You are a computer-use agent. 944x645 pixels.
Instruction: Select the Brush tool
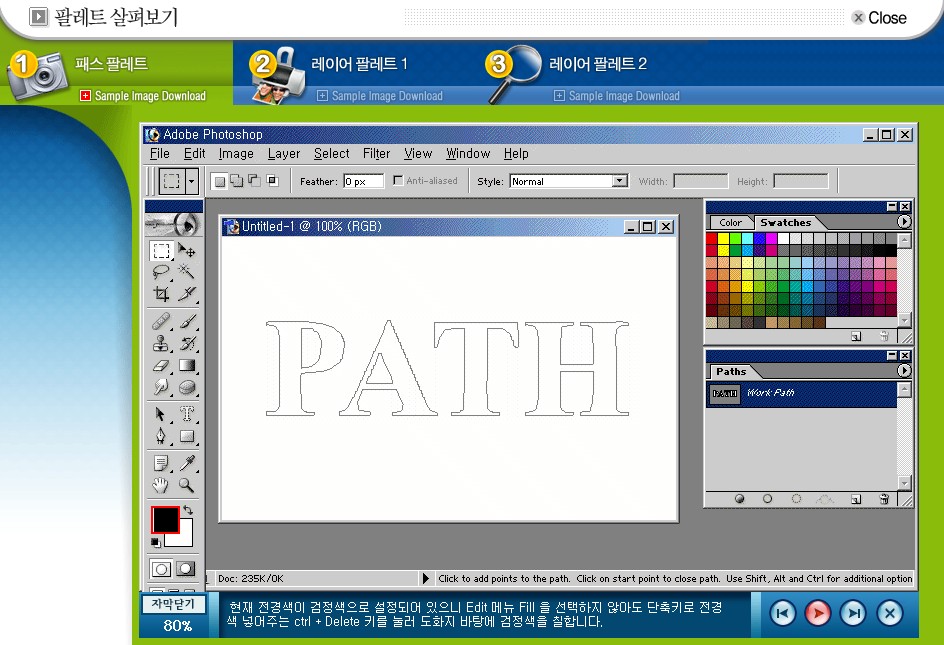pos(187,321)
